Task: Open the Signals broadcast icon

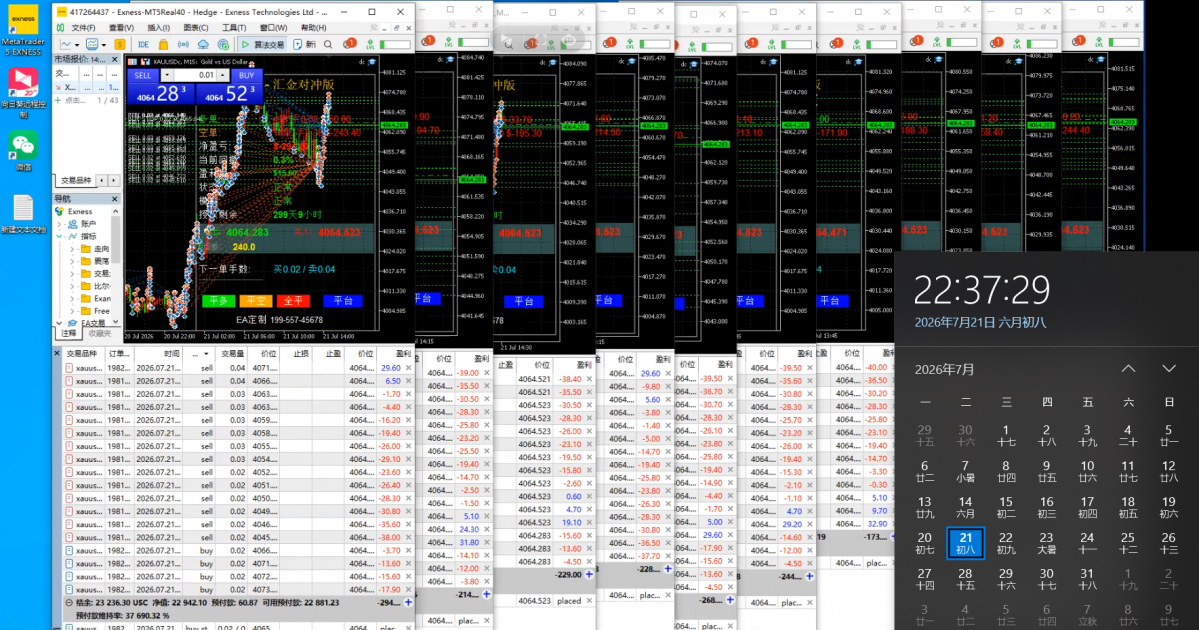Action: (183, 44)
